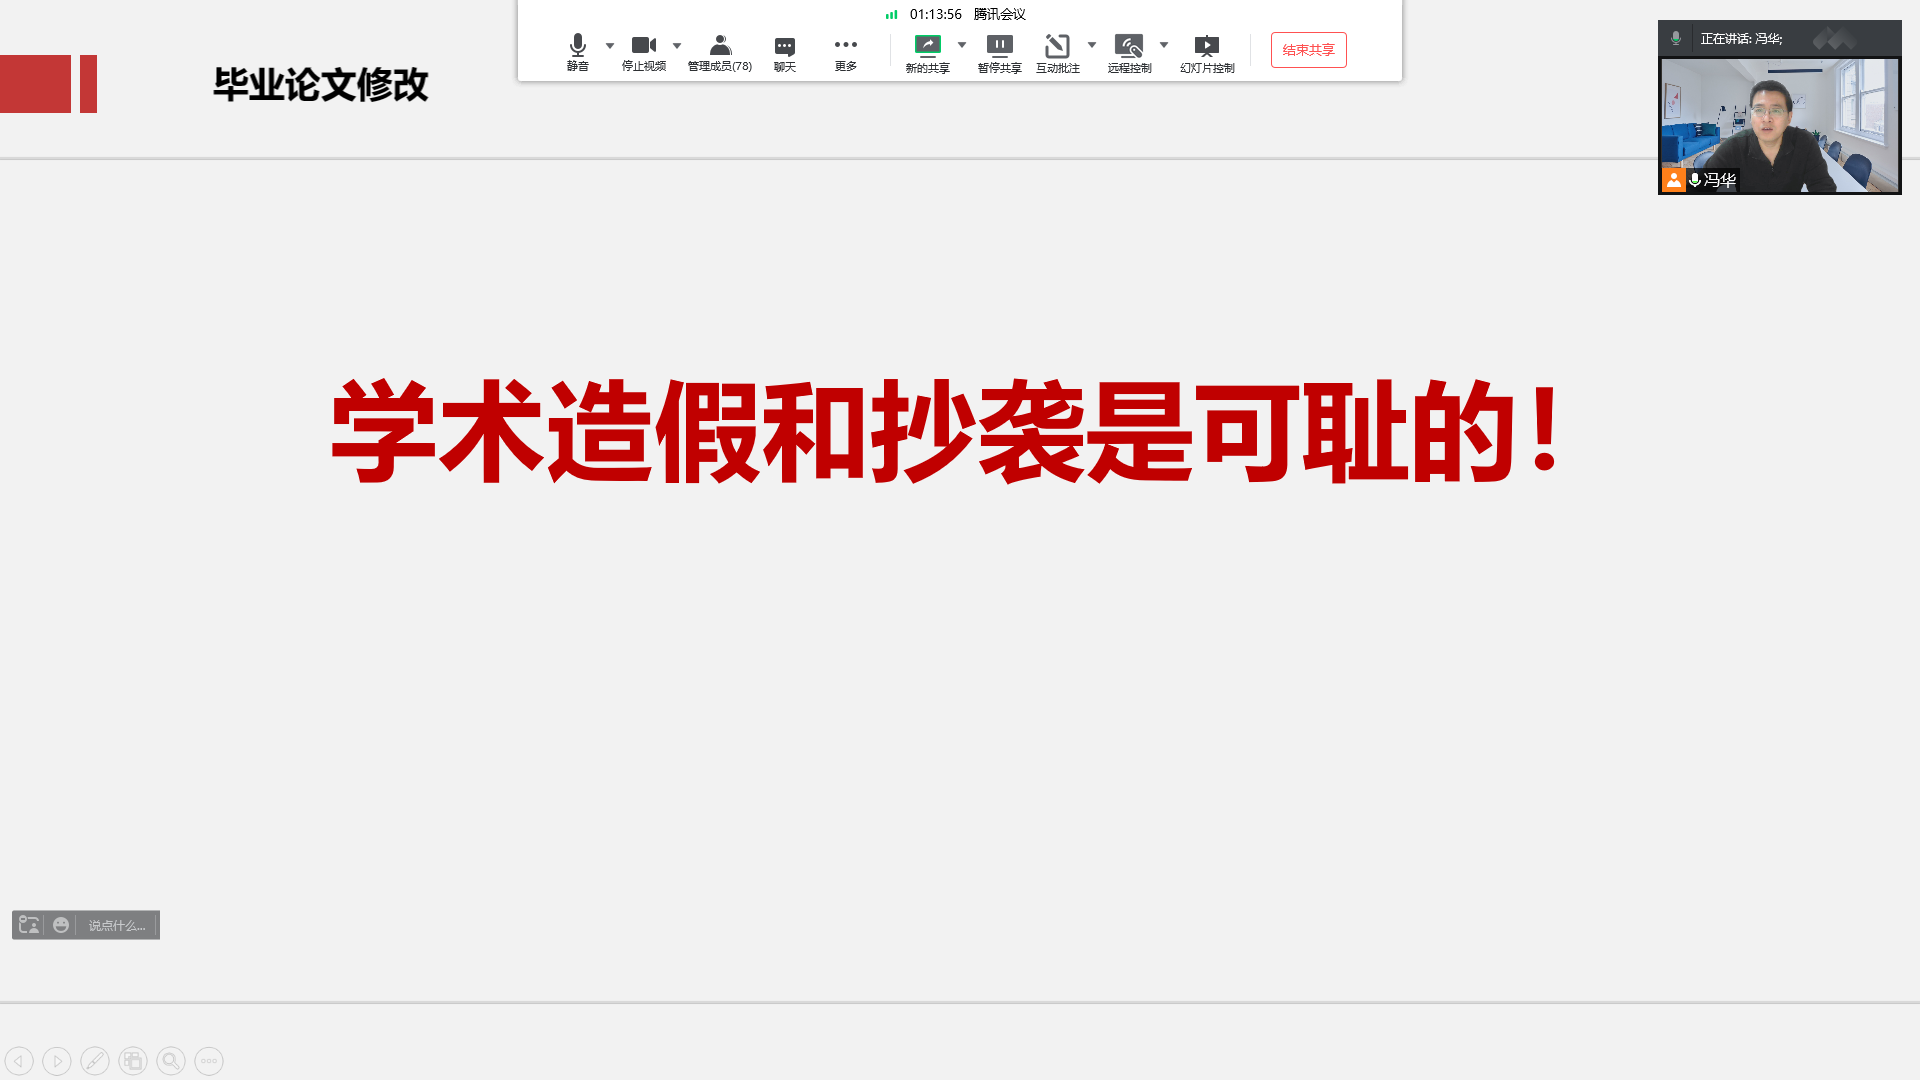Expand the annotation options arrow

1092,45
